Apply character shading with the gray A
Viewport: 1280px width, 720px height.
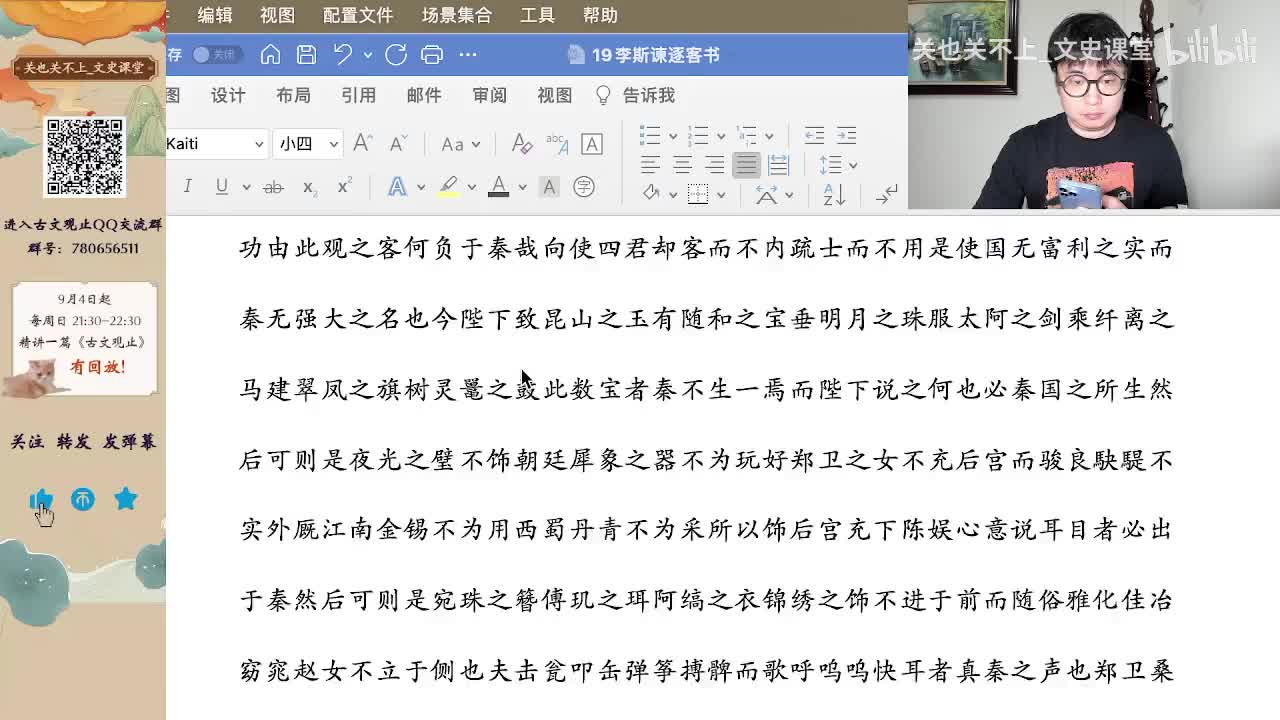coord(549,186)
